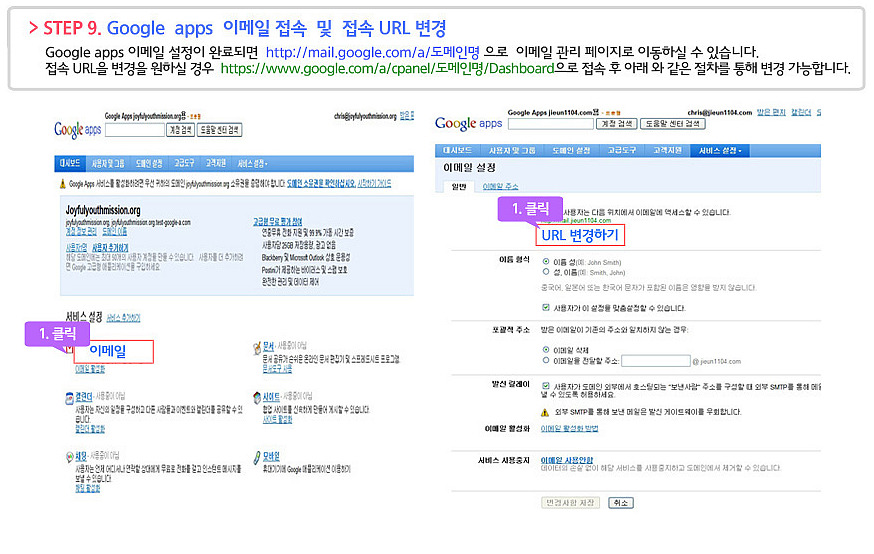The width and height of the screenshot is (874, 554).
Task: Open 서비스 설정 dropdown on the joyfulyouthmission dashboard
Action: 252,162
